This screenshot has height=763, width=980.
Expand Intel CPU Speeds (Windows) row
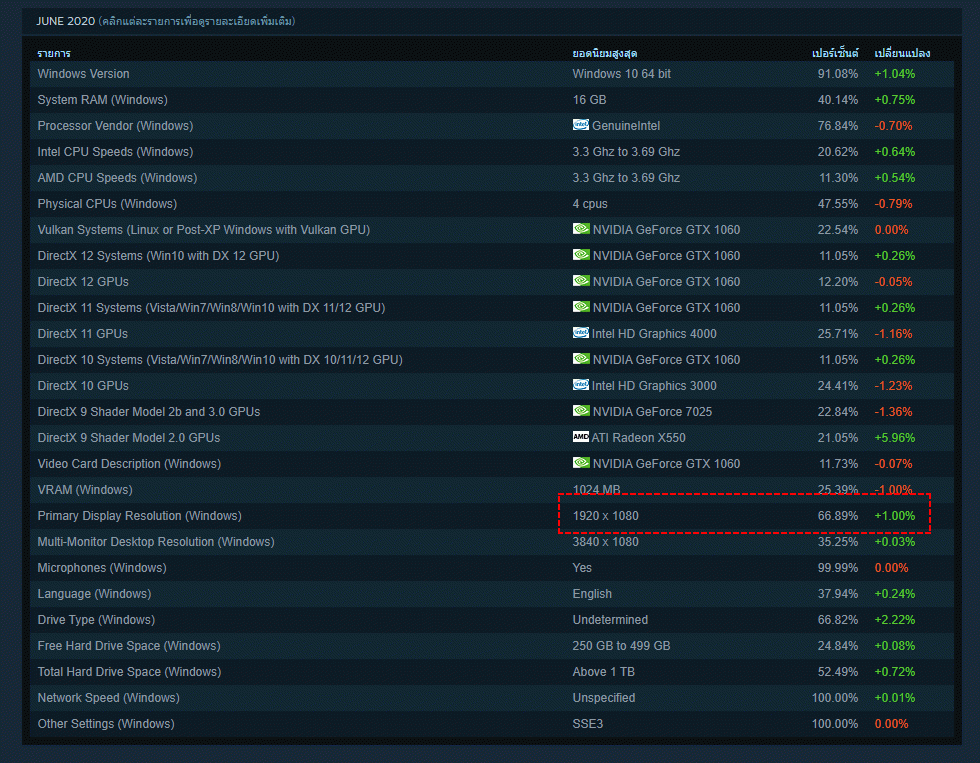pos(492,152)
